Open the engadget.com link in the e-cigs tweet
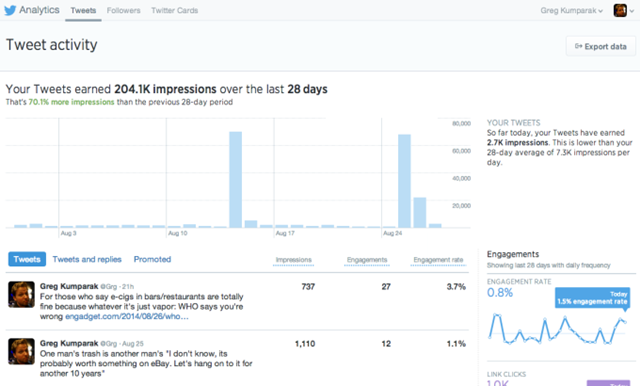Screen dimensions: 640x386 point(127,316)
